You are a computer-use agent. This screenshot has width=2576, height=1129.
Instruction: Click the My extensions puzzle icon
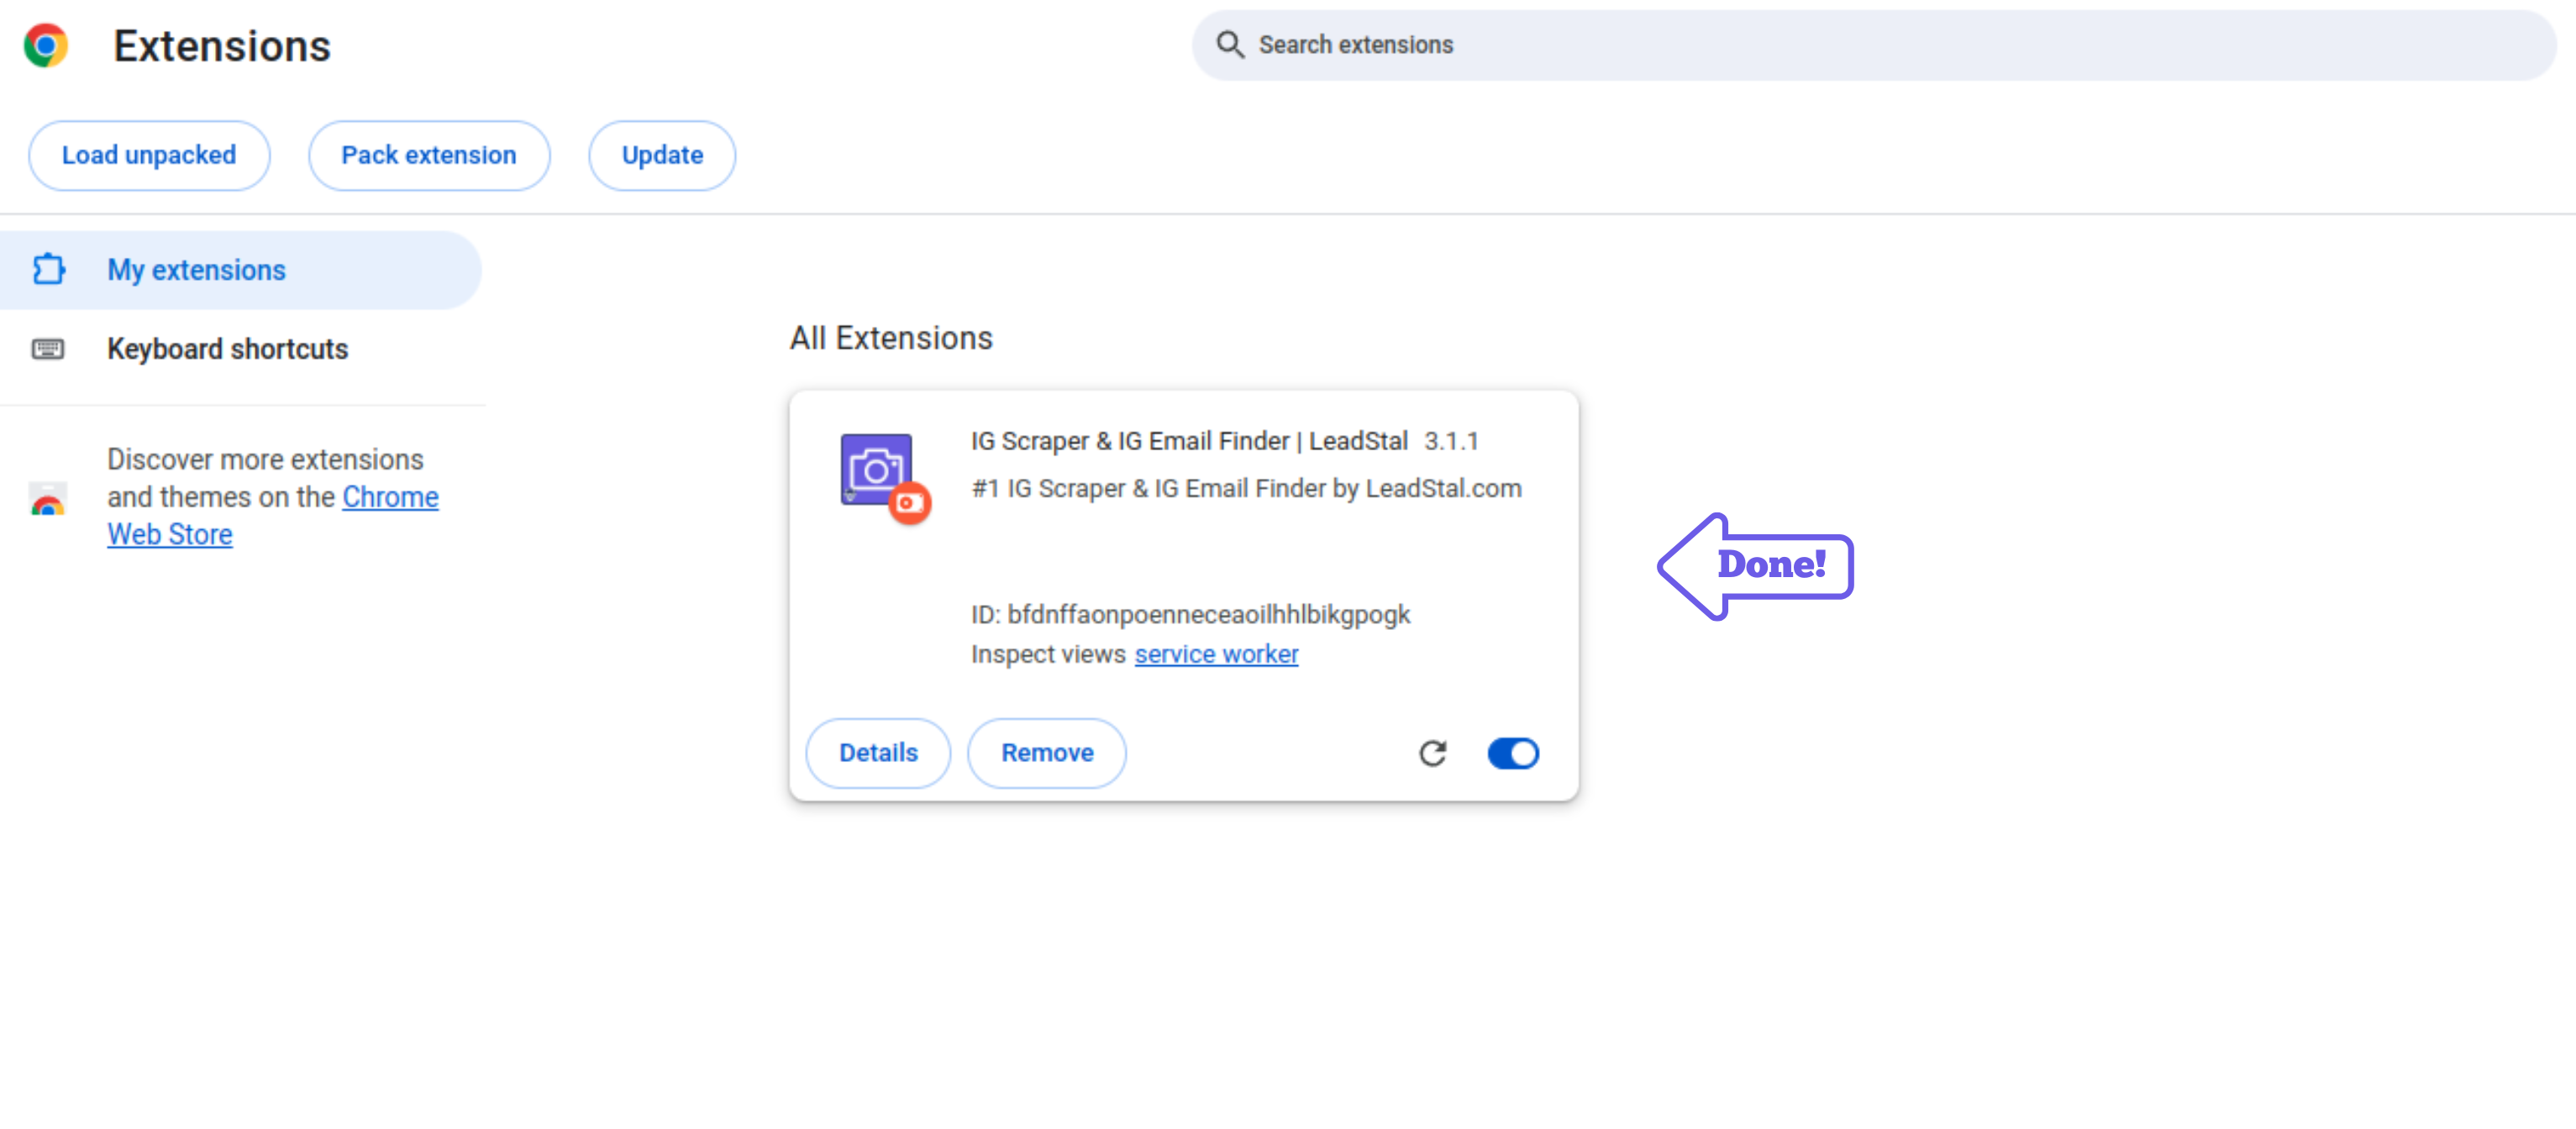[48, 269]
